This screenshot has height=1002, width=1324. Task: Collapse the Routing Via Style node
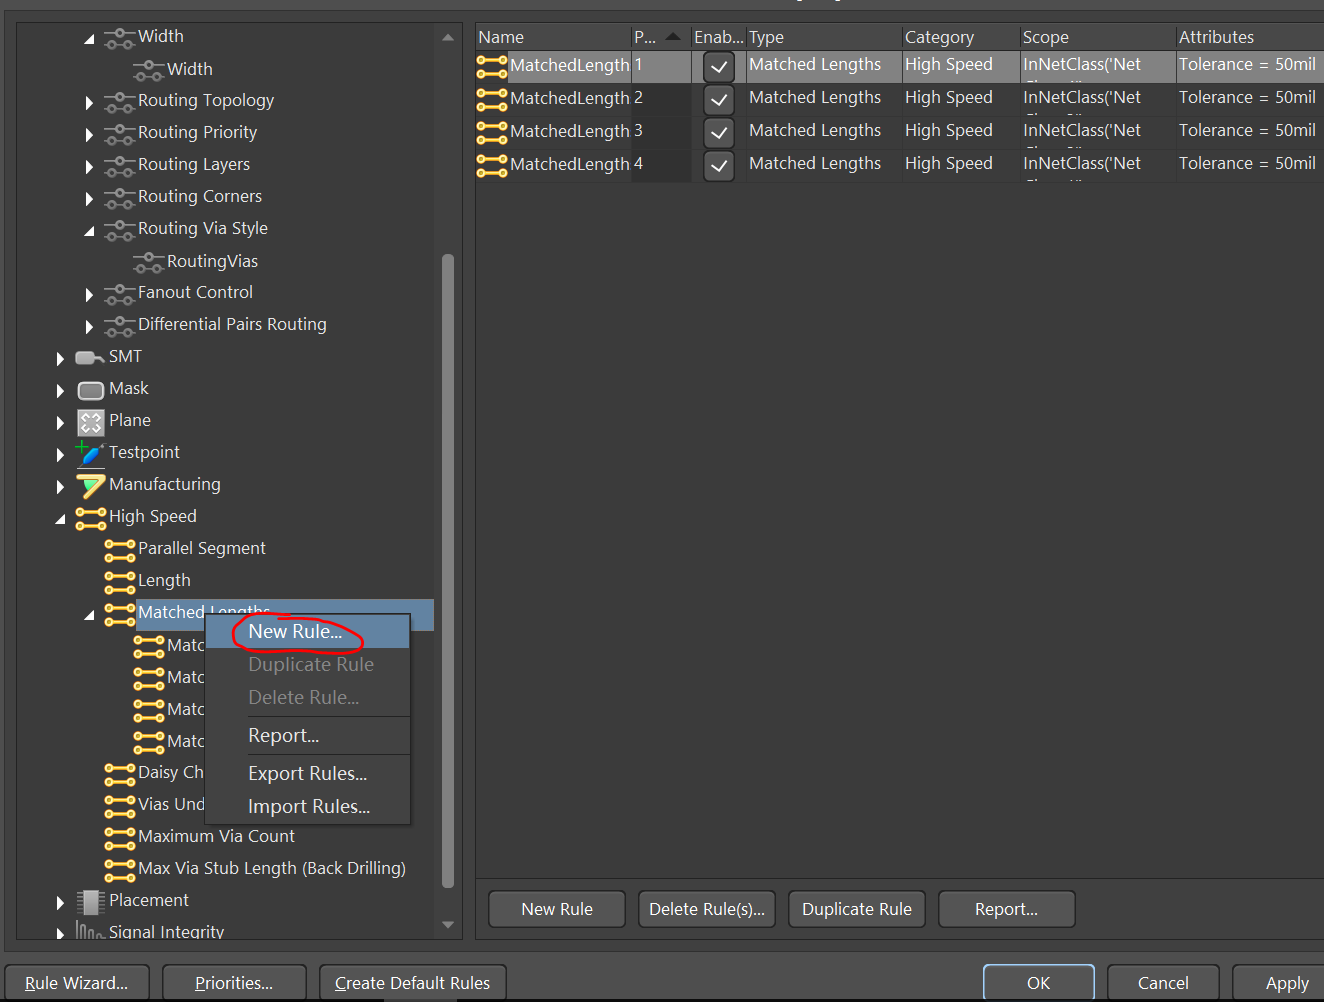coord(89,231)
